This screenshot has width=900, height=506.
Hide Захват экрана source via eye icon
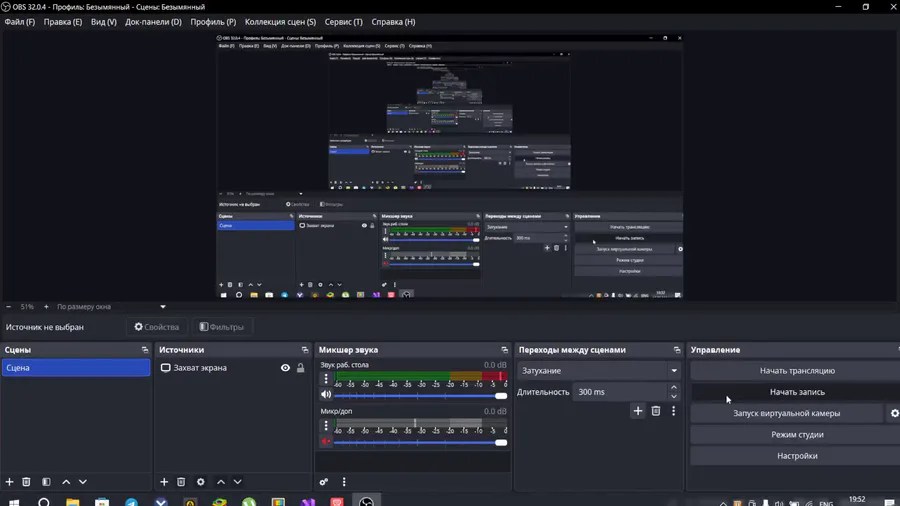(x=285, y=368)
